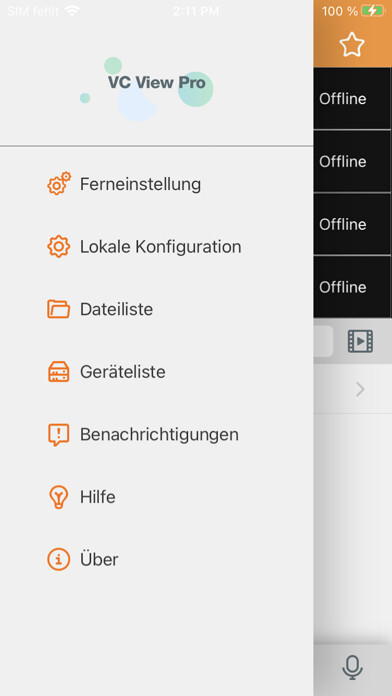The height and width of the screenshot is (696, 392).
Task: Open the video playback film icon
Action: 360,341
